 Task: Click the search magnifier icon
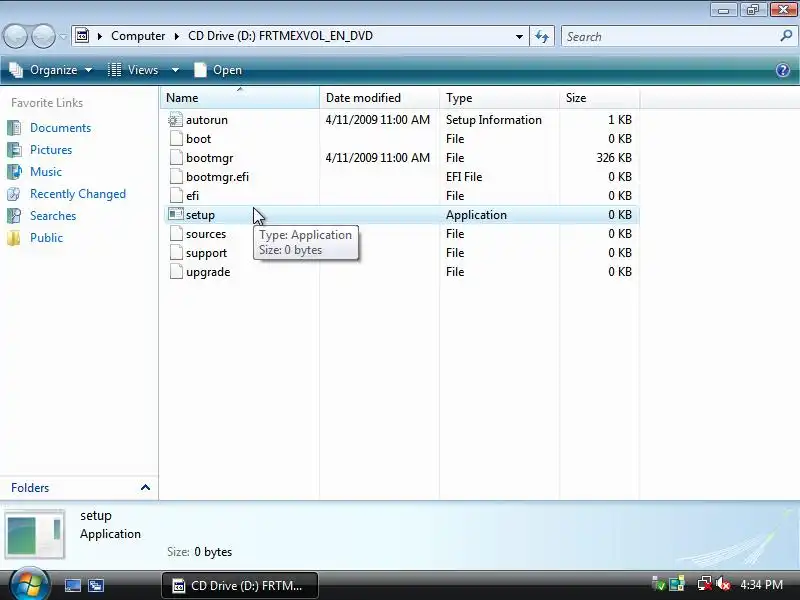786,36
